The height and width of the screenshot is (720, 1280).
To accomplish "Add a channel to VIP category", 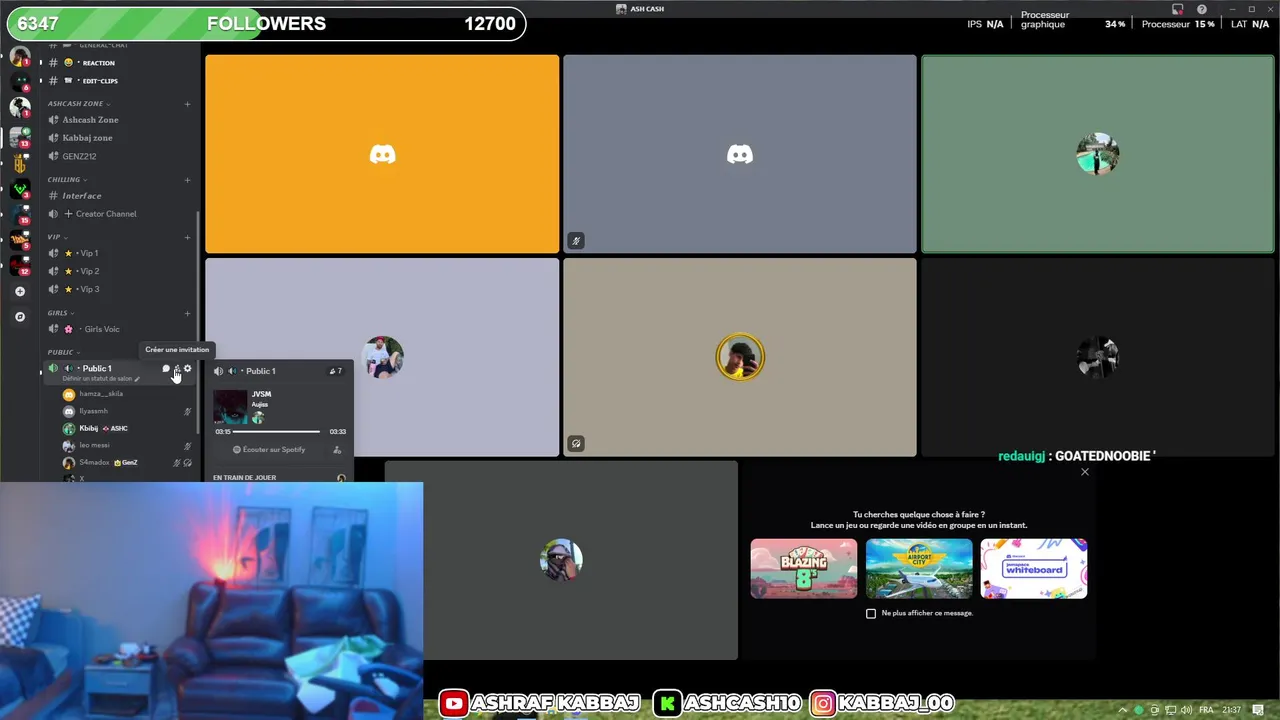I will tap(187, 237).
